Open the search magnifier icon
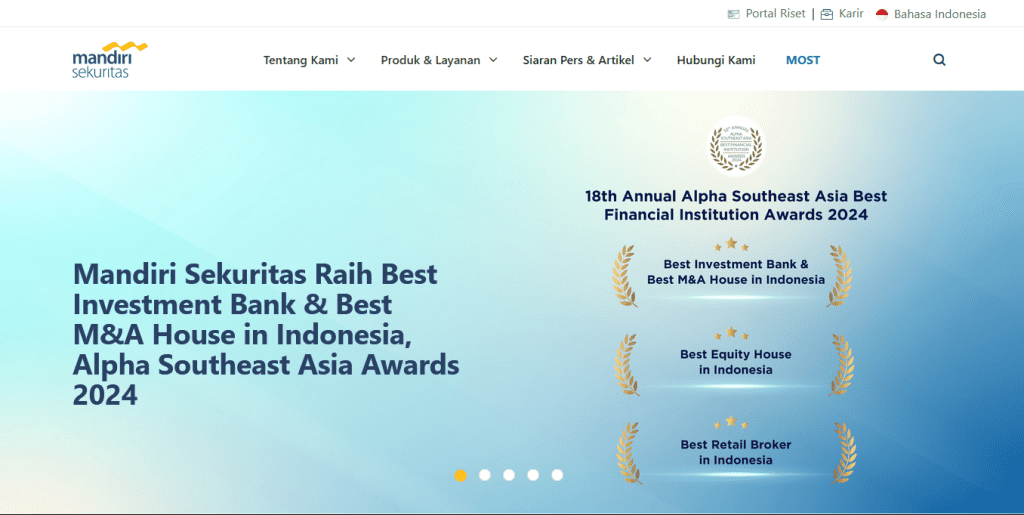 point(939,60)
